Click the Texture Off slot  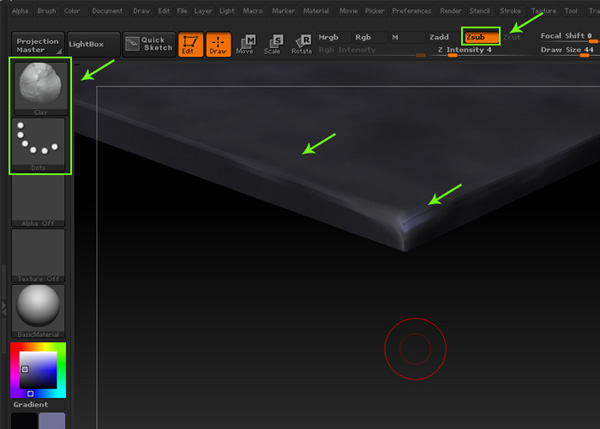pos(38,255)
